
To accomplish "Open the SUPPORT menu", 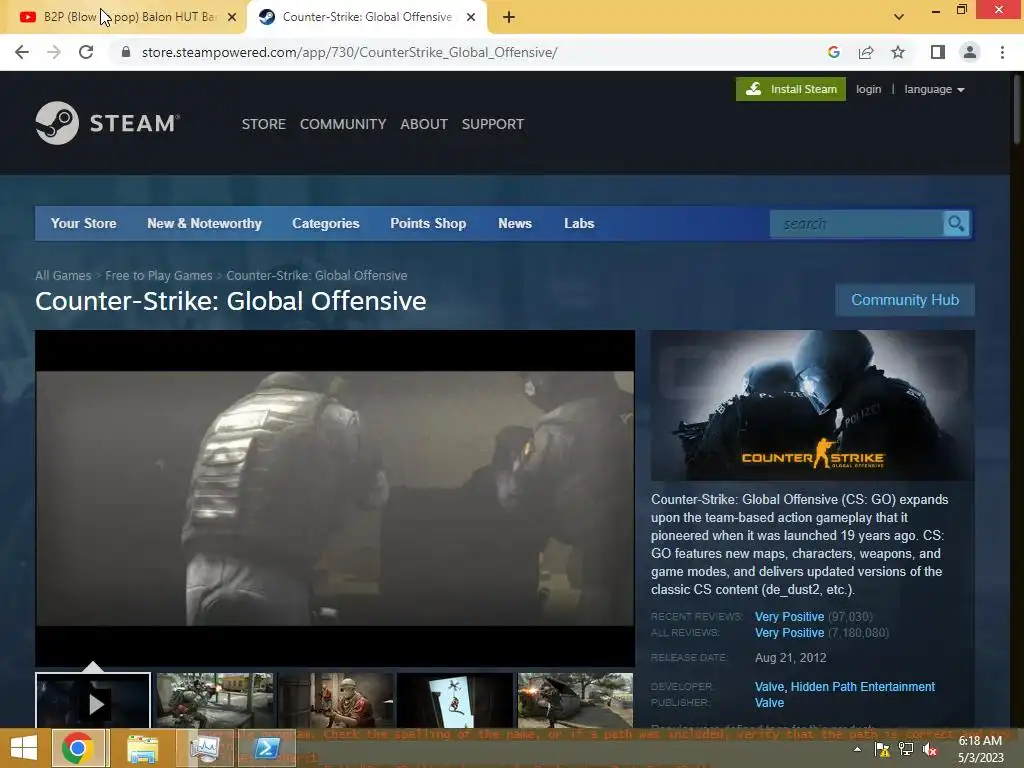I will (492, 124).
